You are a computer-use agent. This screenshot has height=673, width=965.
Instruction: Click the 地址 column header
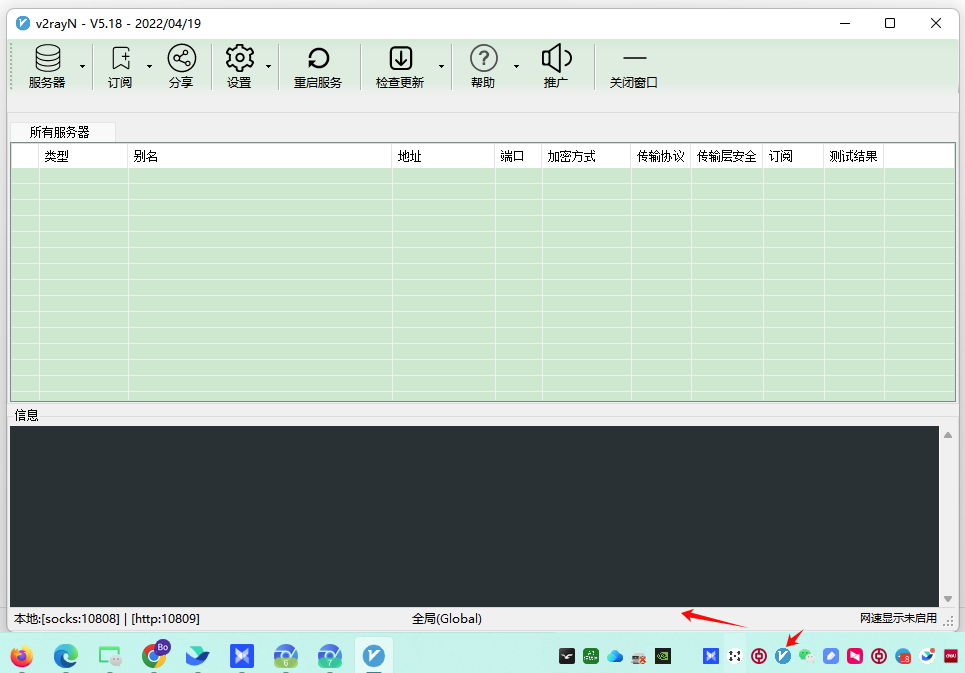pos(443,156)
